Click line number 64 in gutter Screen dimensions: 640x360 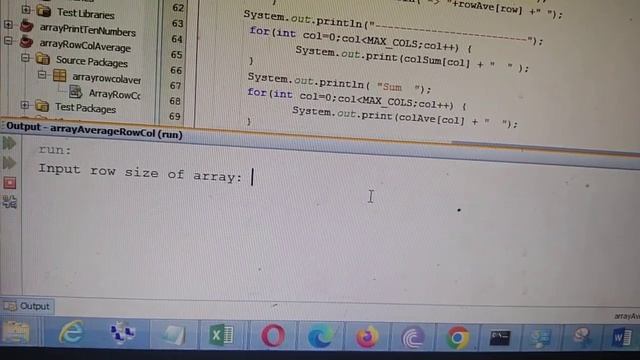point(177,39)
